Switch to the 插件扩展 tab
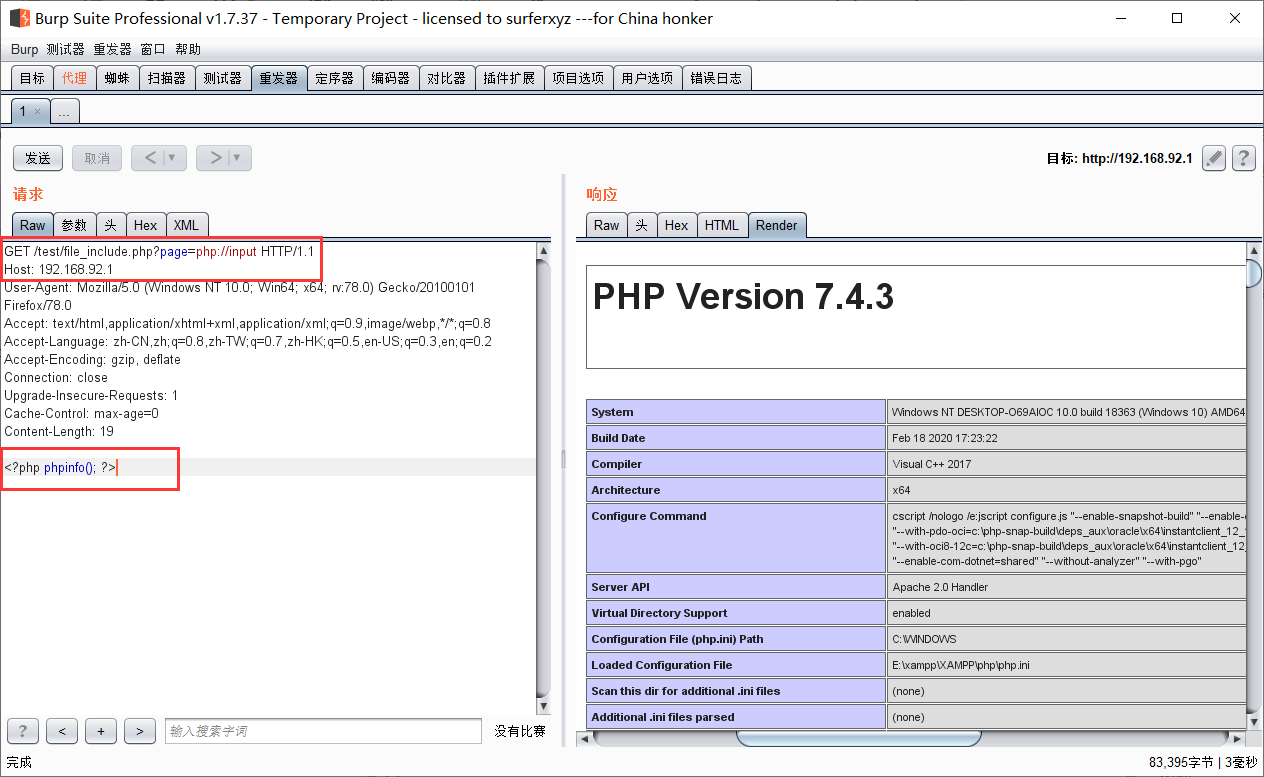The image size is (1264, 777). (x=509, y=78)
